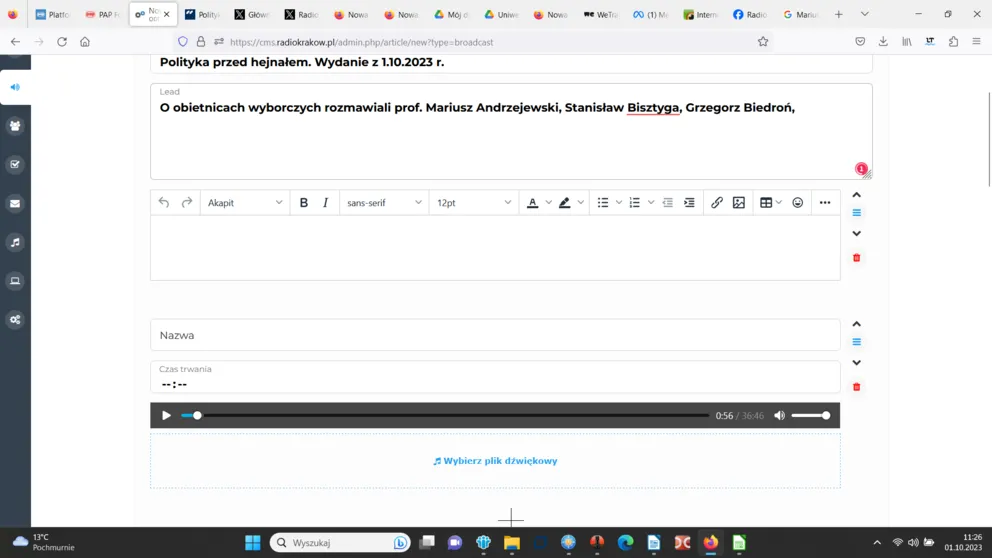Click inside the Lead text area
The width and height of the screenshot is (992, 558).
pyautogui.click(x=511, y=131)
